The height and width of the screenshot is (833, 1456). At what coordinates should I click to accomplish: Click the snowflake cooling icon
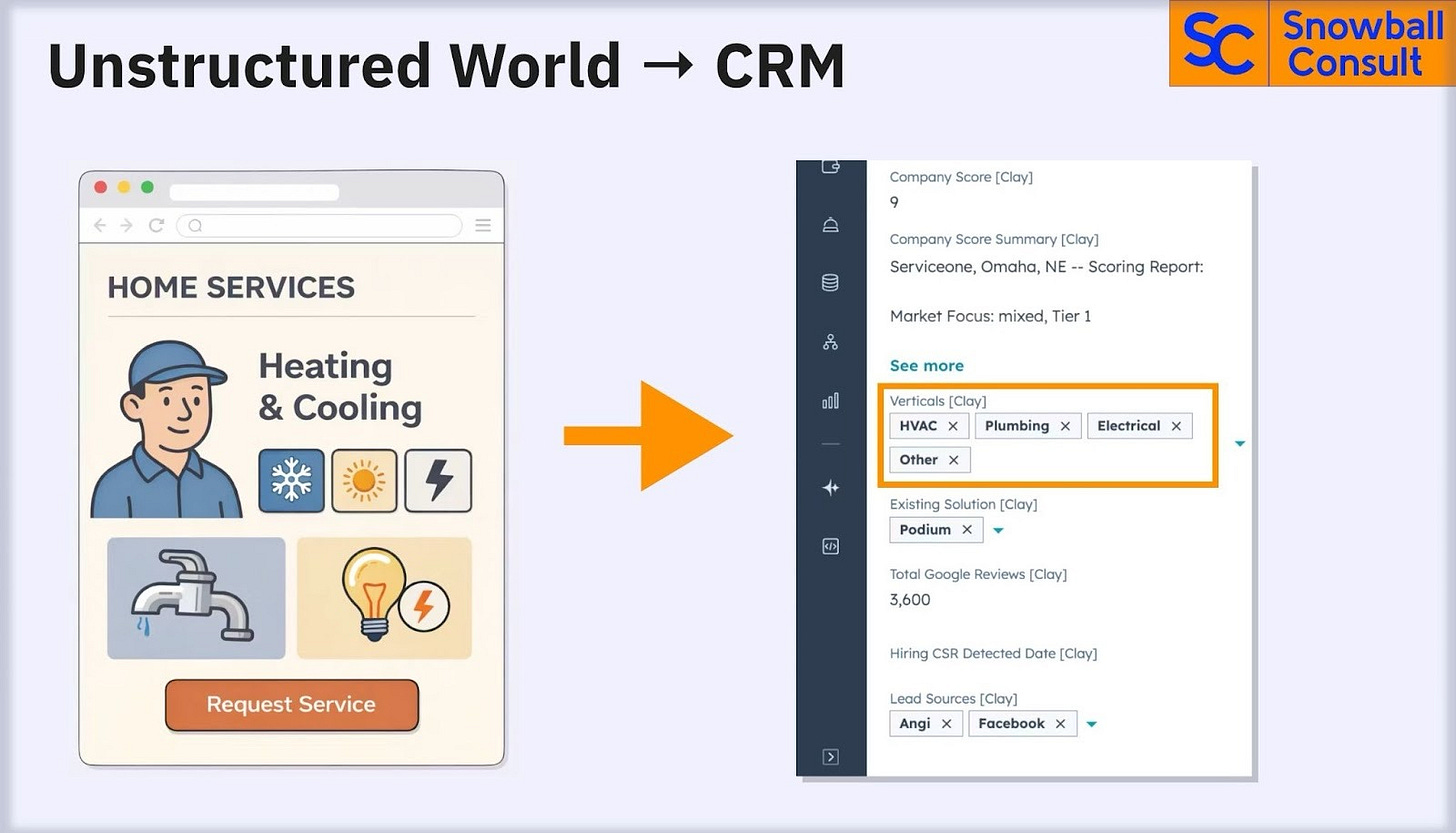tap(291, 481)
